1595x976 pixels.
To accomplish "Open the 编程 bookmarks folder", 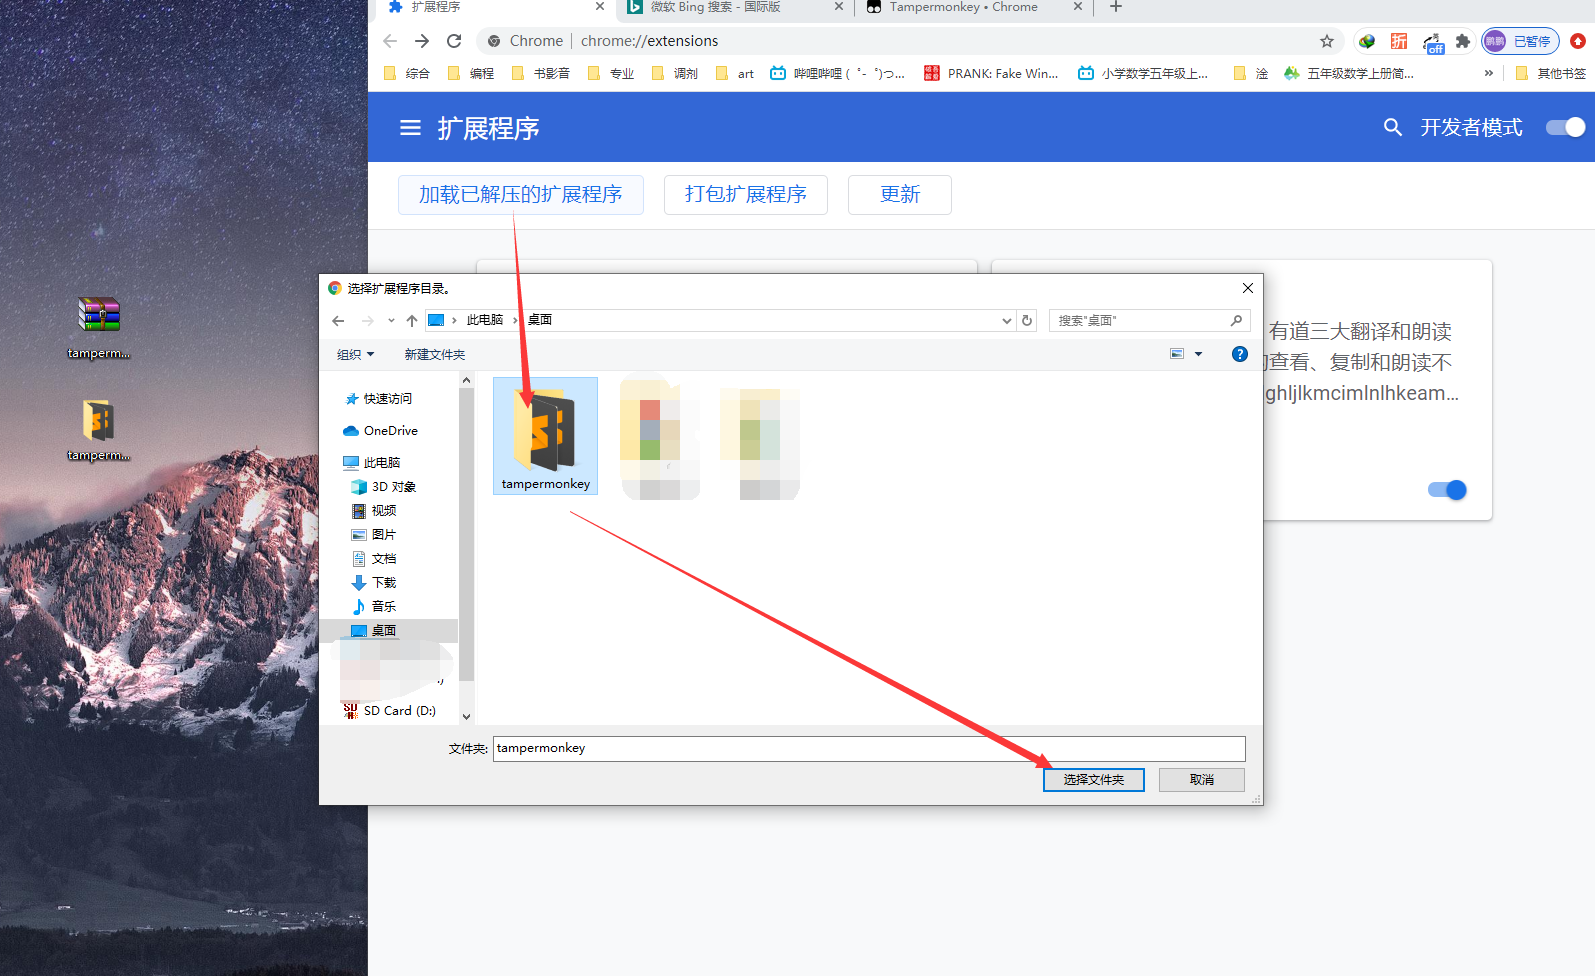I will click(471, 73).
